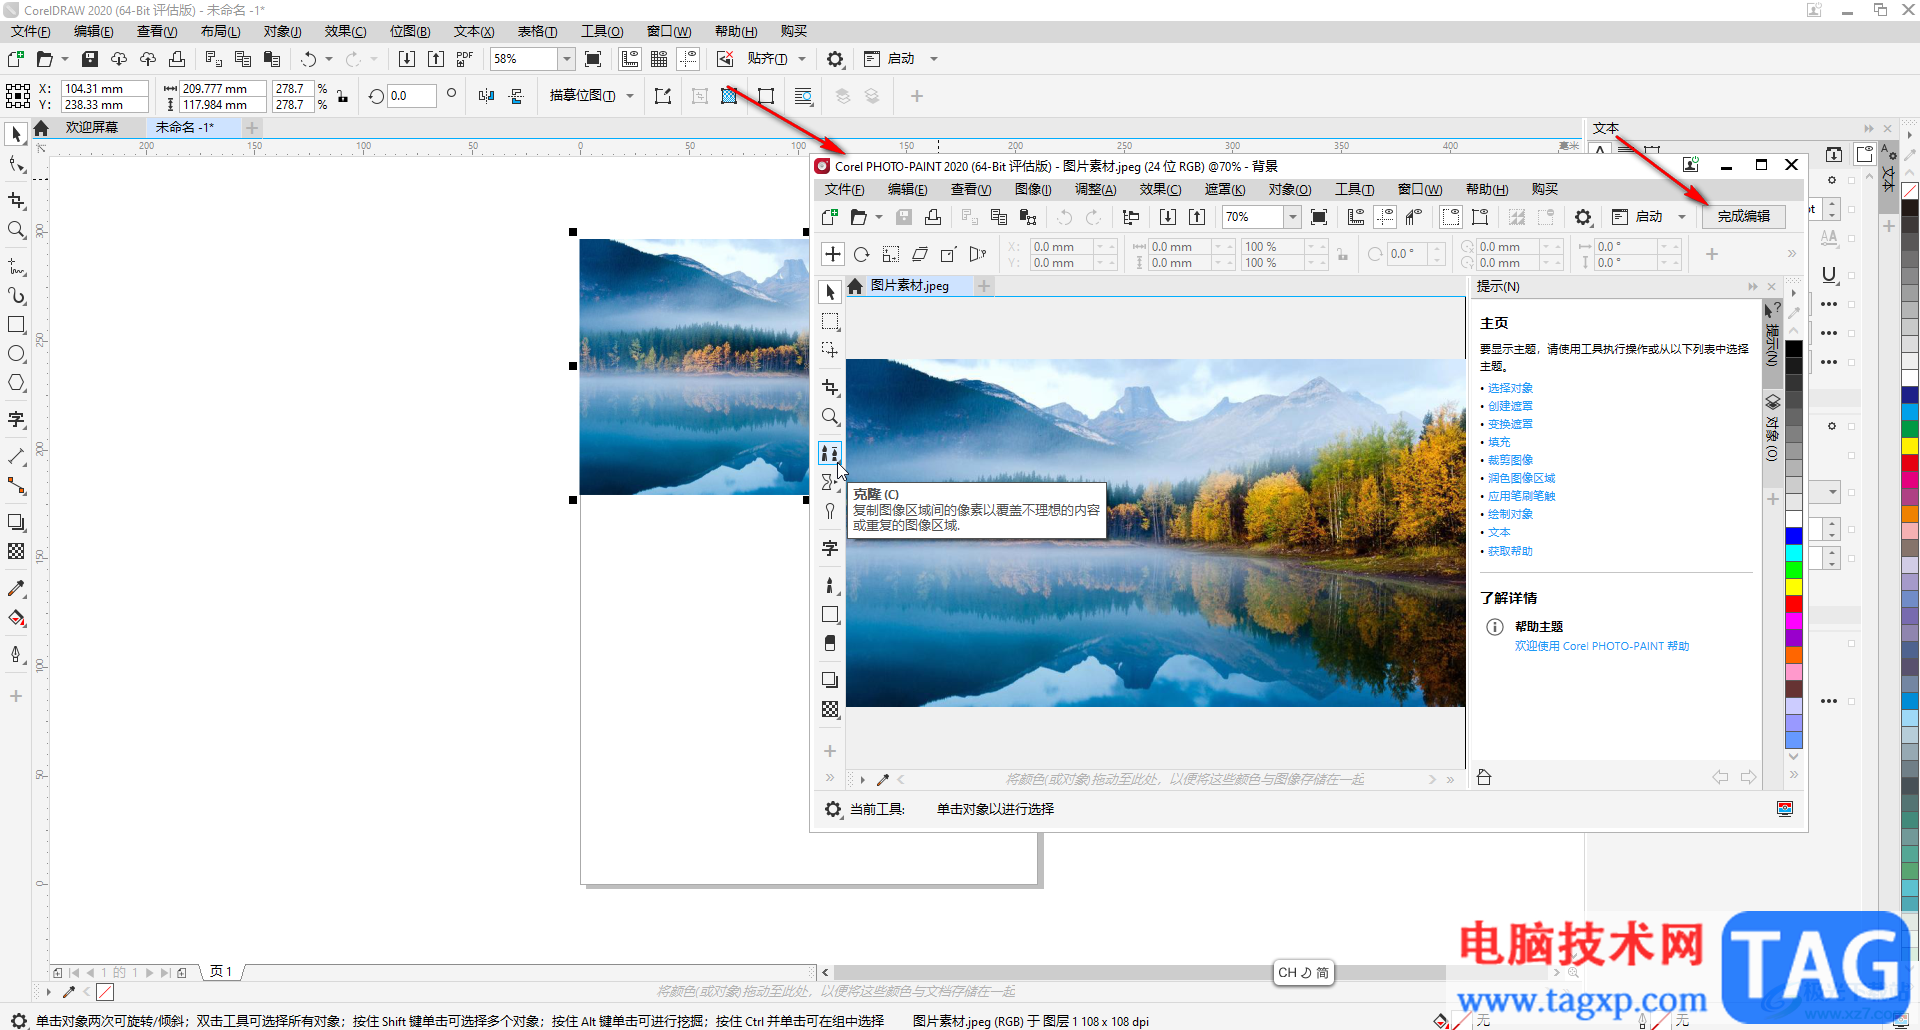The height and width of the screenshot is (1030, 1920).
Task: Select the Ellipse tool in CorelDRAW toolbox
Action: point(16,354)
